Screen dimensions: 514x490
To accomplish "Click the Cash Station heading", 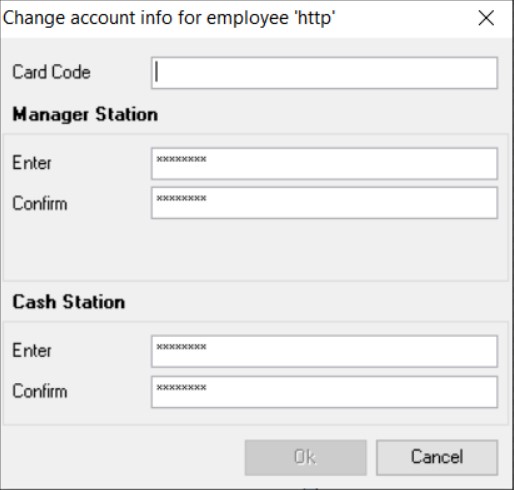I will pos(69,302).
